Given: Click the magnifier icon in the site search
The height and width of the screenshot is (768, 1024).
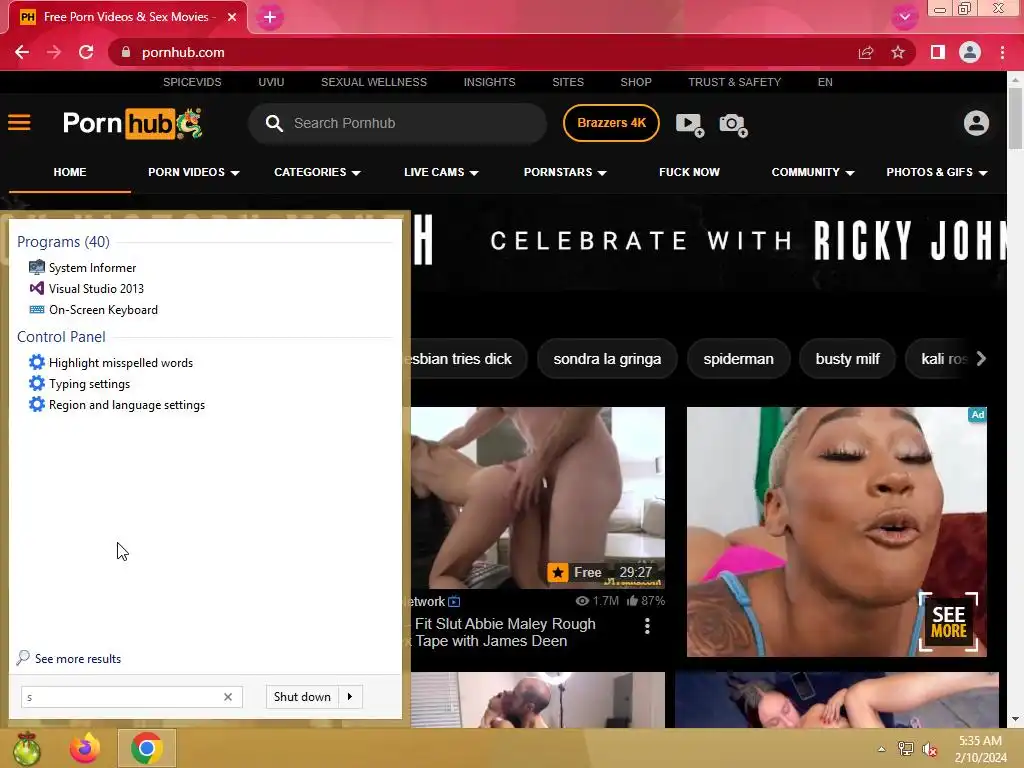Looking at the screenshot, I should tap(274, 123).
